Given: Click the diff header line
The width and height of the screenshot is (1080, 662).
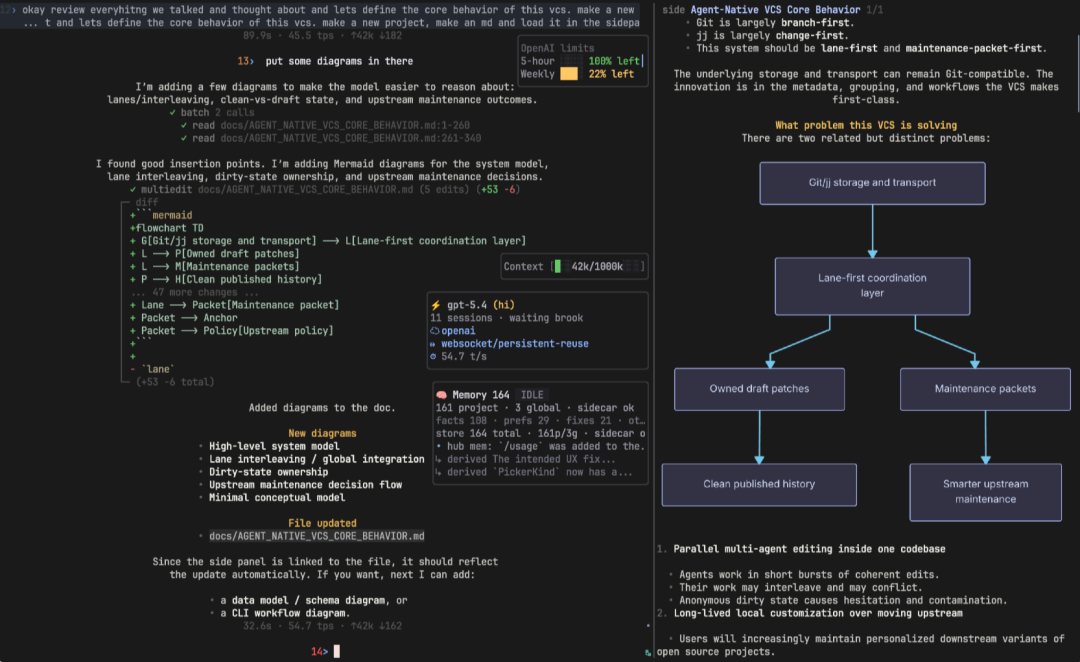Looking at the screenshot, I should pyautogui.click(x=147, y=203).
